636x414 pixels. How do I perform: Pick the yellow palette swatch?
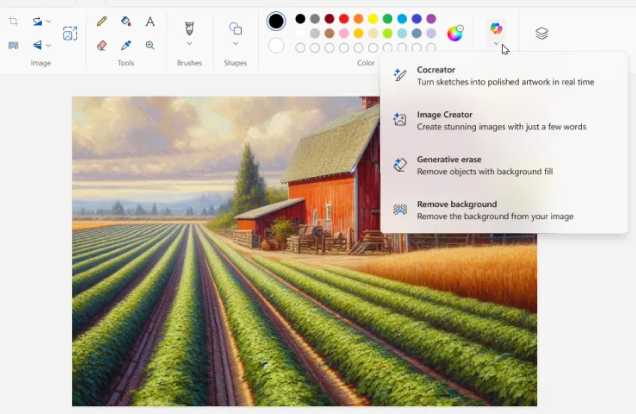coord(373,19)
